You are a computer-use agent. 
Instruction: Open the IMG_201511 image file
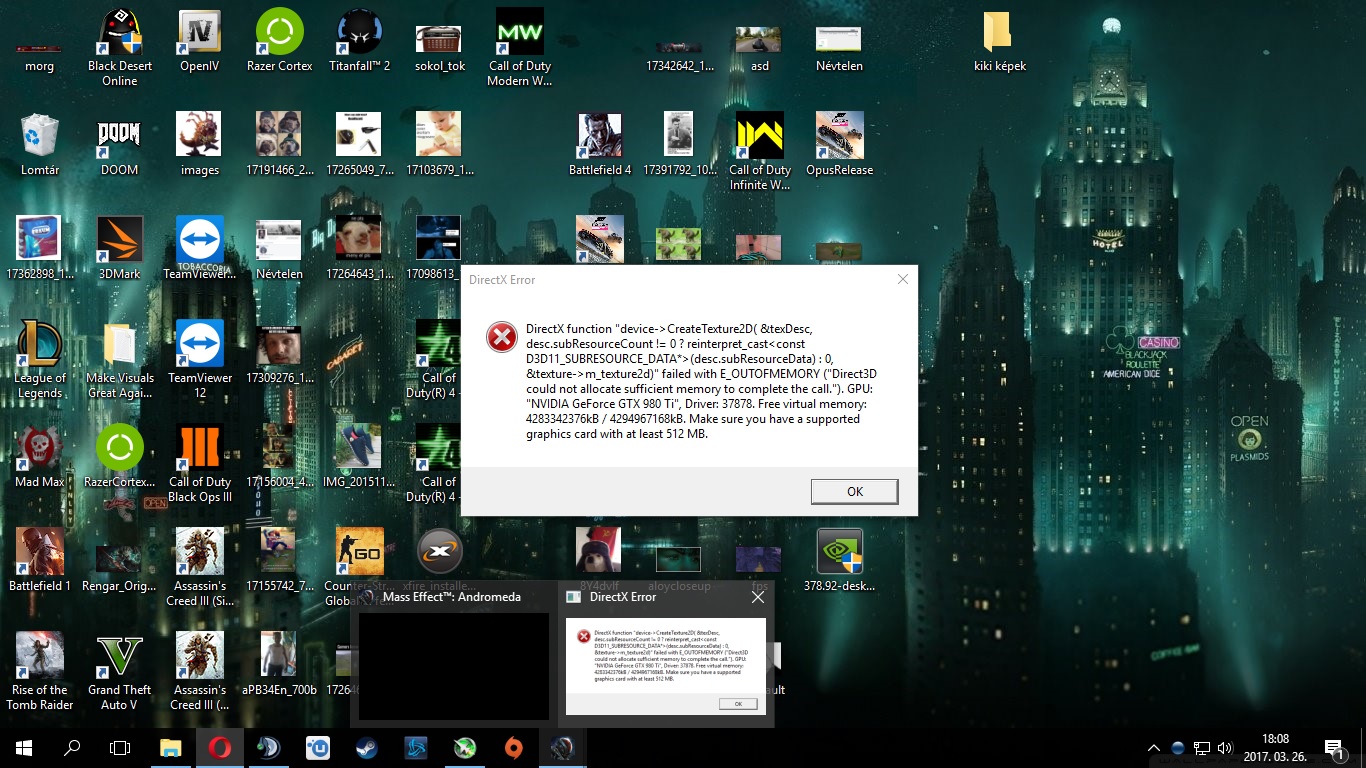tap(360, 458)
